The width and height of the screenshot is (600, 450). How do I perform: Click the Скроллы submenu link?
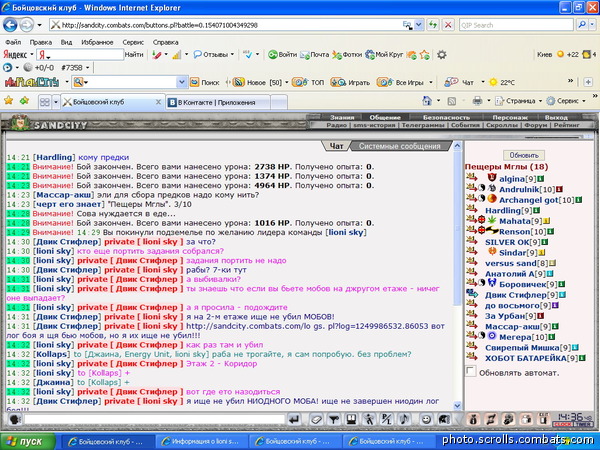point(501,125)
